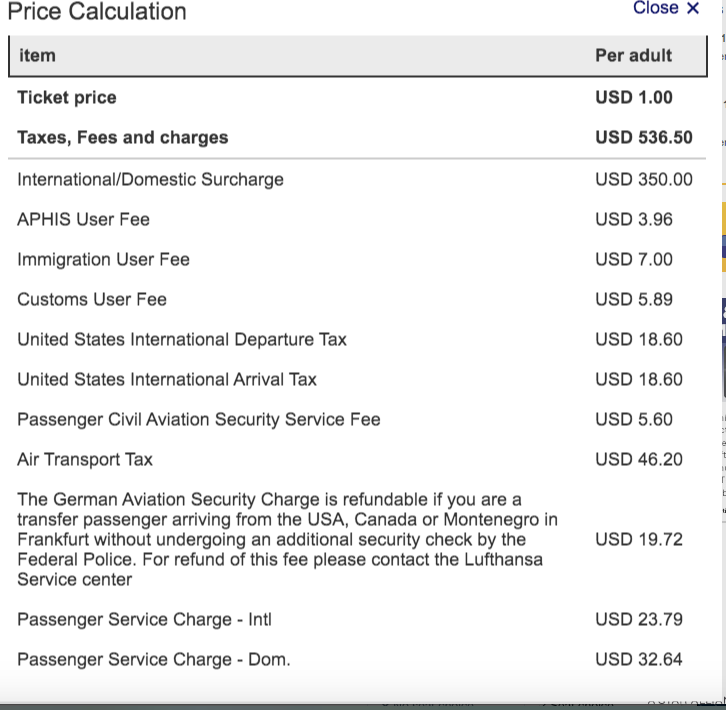Click the German Aviation Security Charge paragraph
Screen dimensions: 726x710
pyautogui.click(x=287, y=540)
